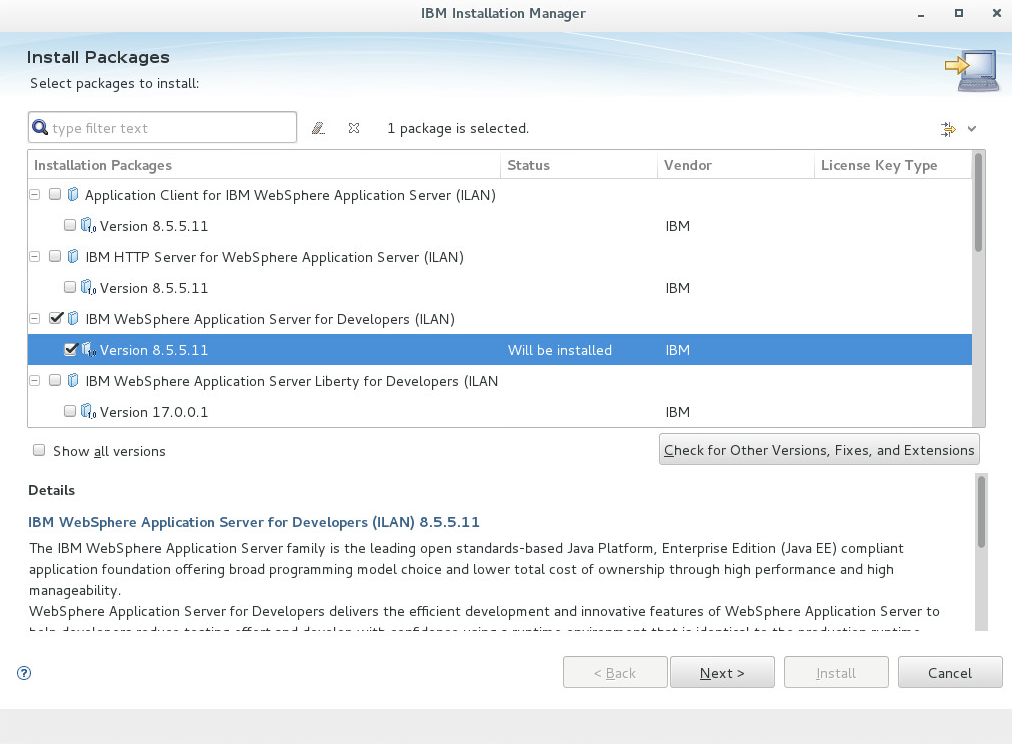Check the Application Client package checkbox
This screenshot has height=744, width=1012.
[x=55, y=194]
